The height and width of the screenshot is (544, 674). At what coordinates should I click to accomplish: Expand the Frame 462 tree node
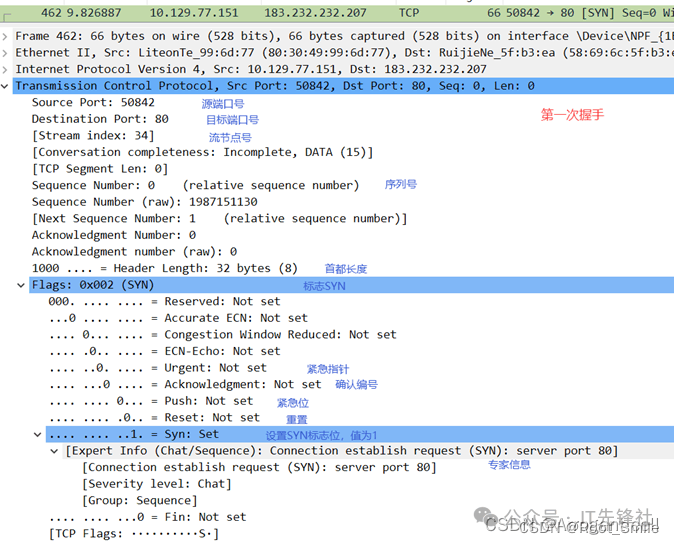click(7, 36)
